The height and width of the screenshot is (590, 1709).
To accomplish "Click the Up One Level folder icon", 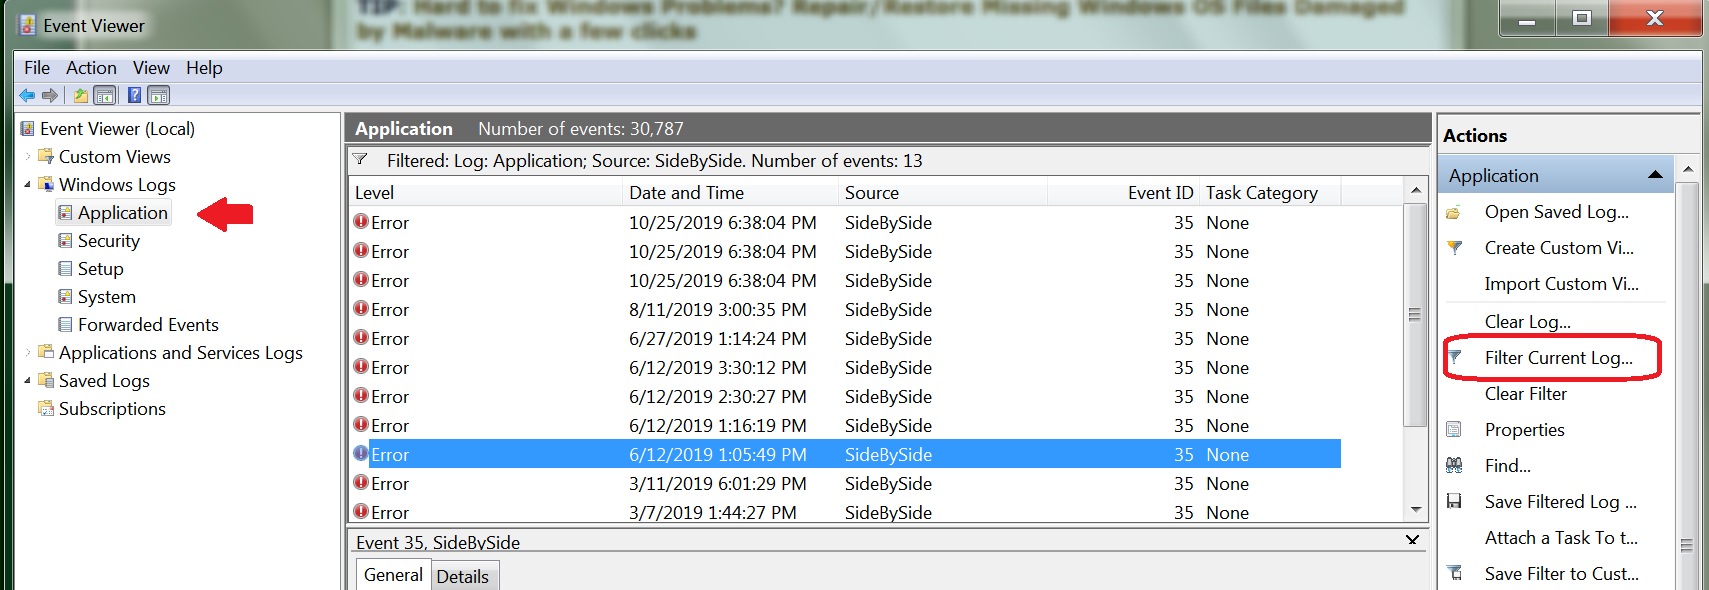I will [81, 96].
